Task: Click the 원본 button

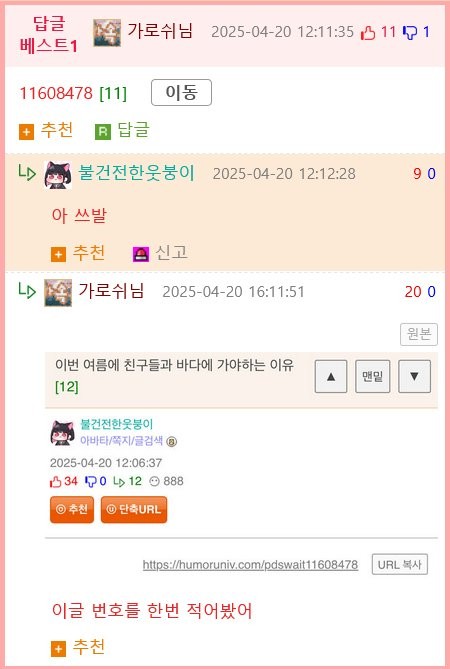Action: [419, 334]
